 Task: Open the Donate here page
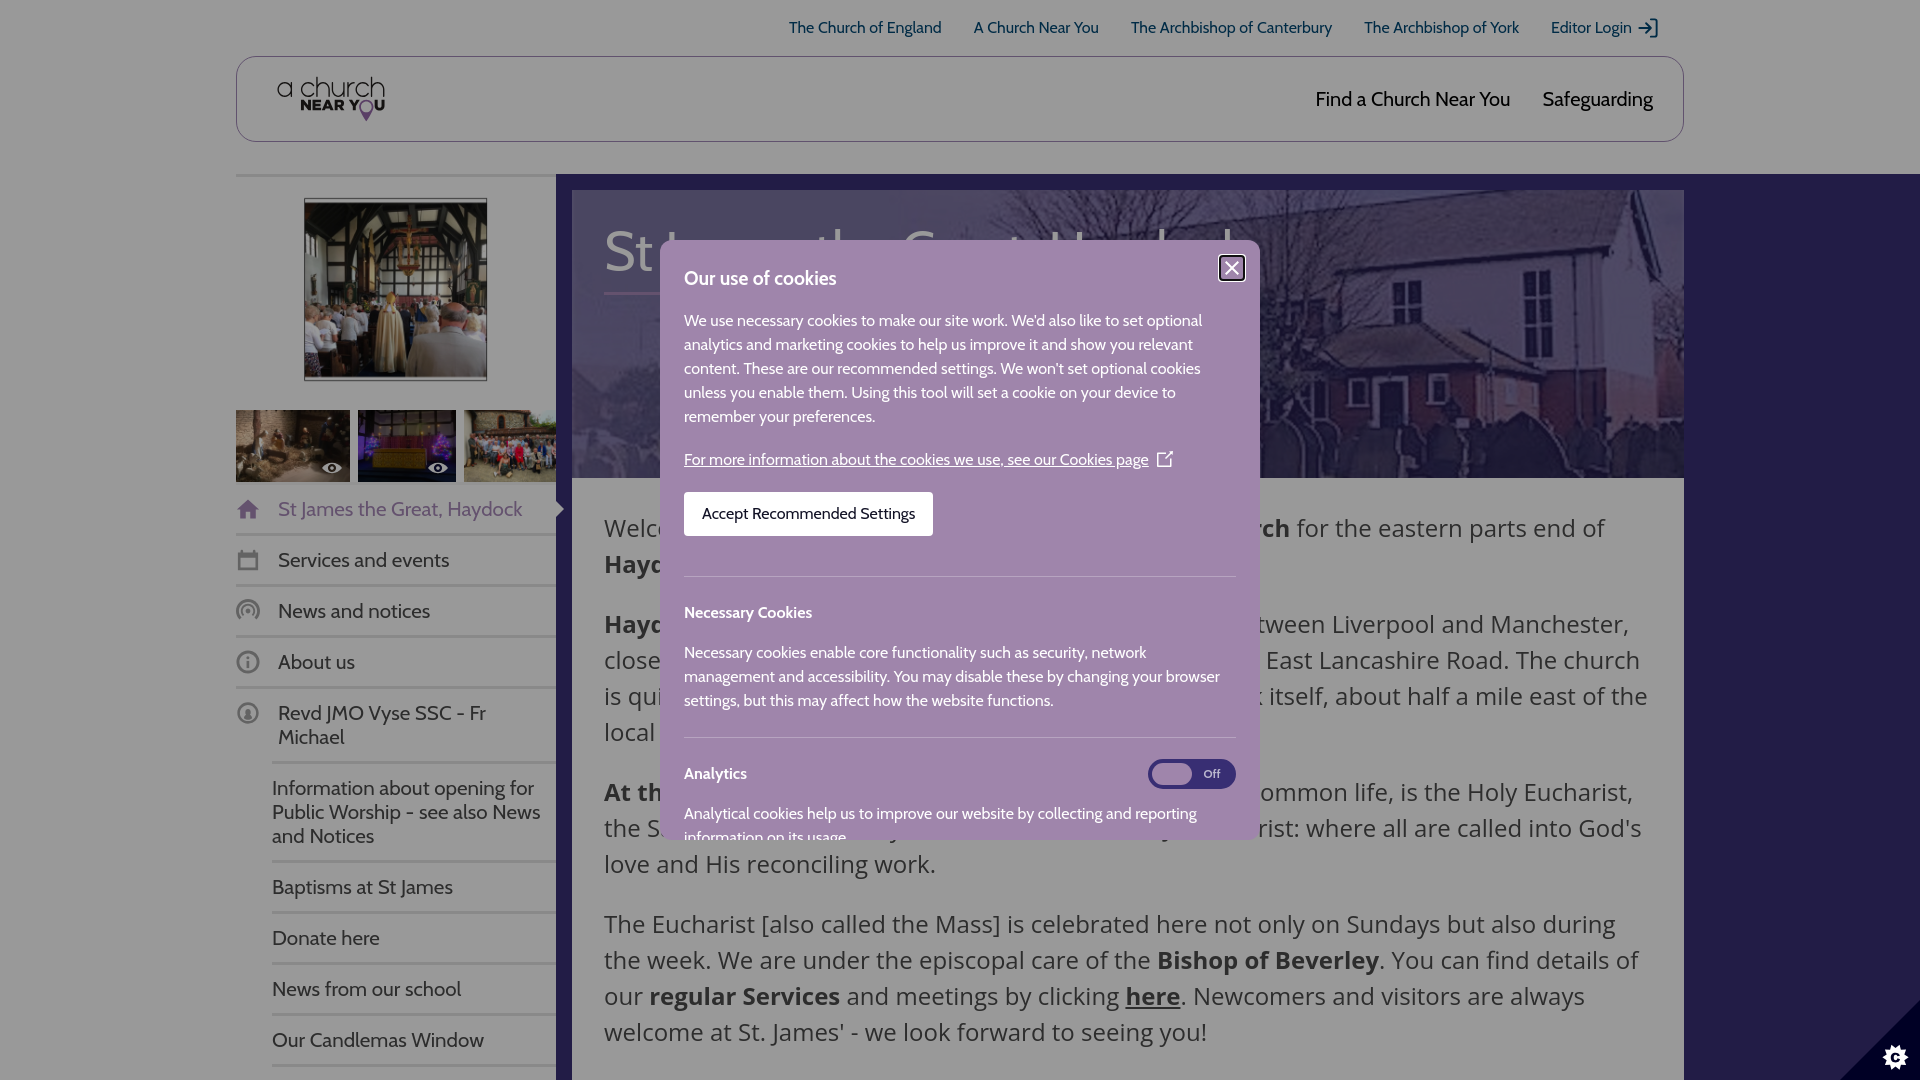[x=325, y=939]
